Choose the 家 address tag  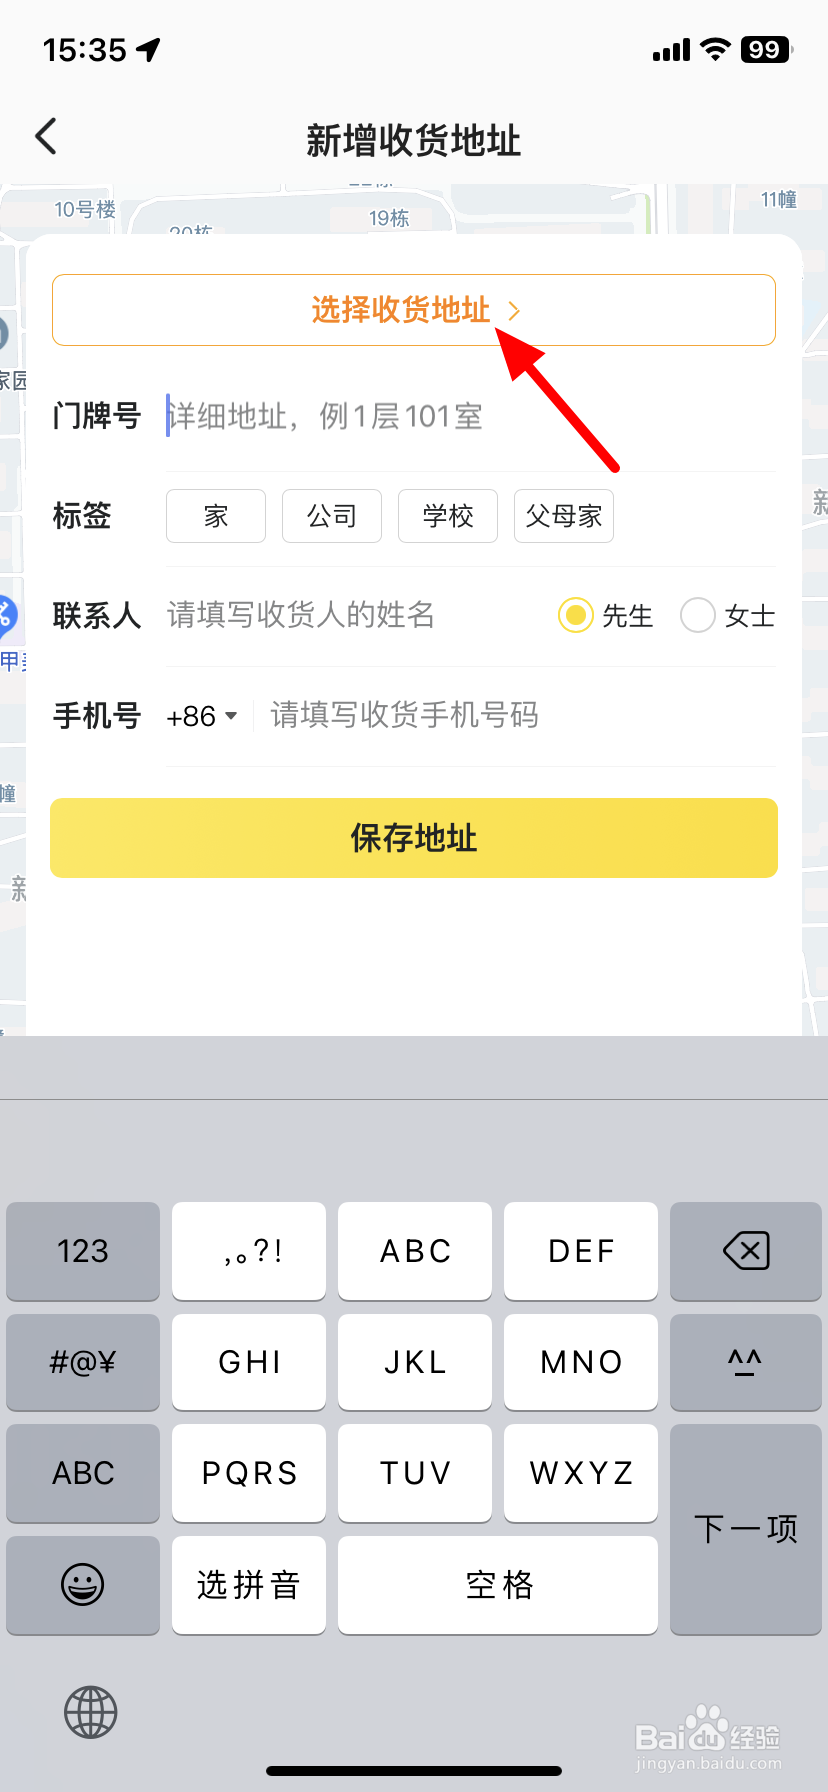[x=216, y=516]
